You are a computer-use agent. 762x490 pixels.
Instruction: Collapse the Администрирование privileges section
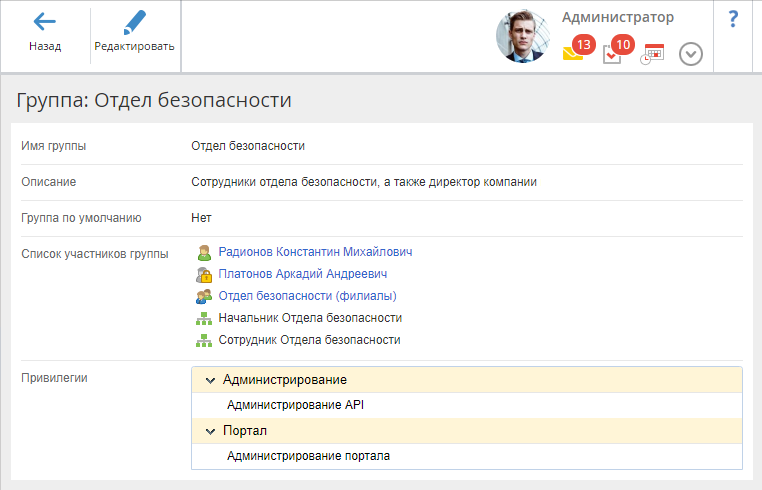[x=210, y=380]
